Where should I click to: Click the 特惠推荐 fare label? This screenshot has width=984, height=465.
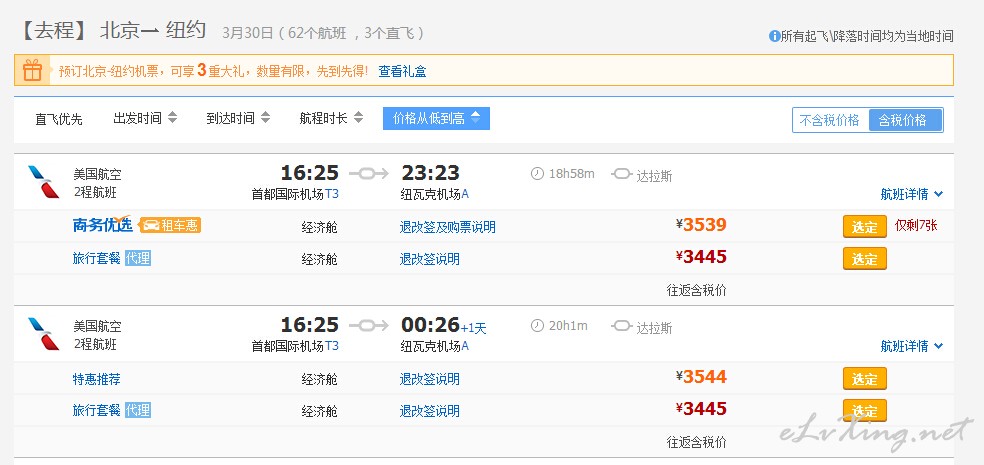tap(97, 378)
